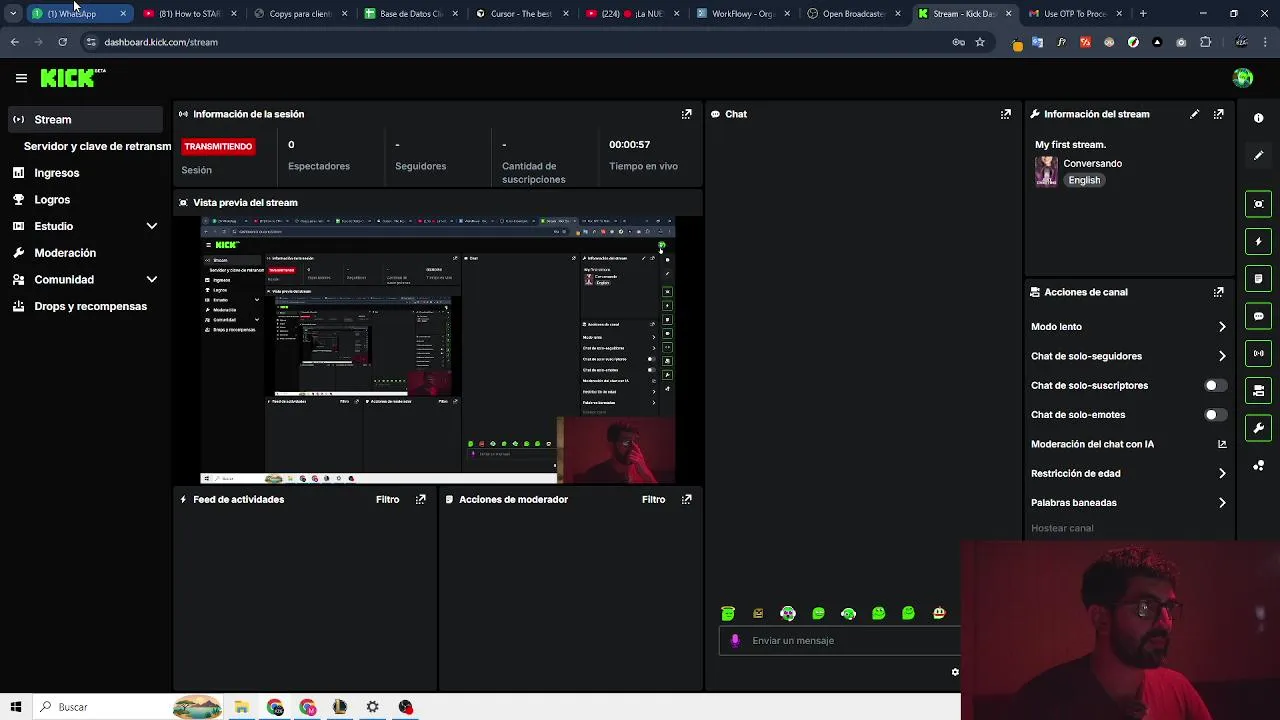Image resolution: width=1280 pixels, height=720 pixels.
Task: Open chat settings gear icon
Action: [955, 672]
